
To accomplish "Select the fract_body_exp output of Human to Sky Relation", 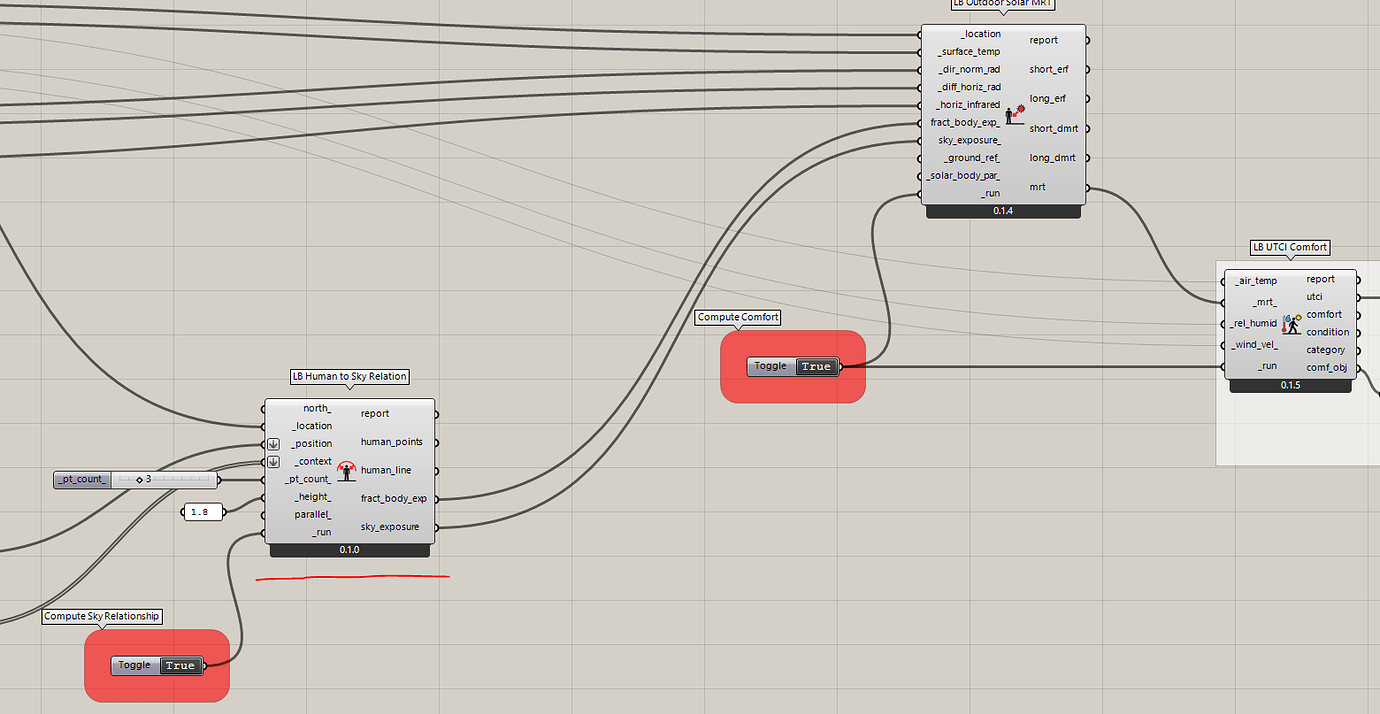I will point(393,498).
